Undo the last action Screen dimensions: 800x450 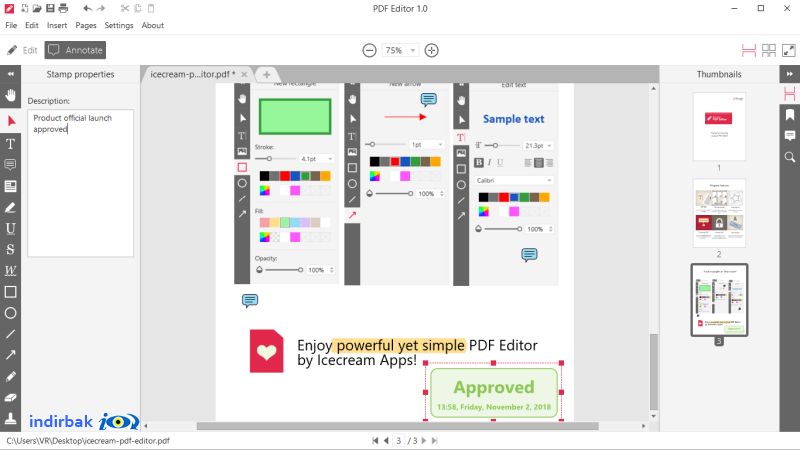[88, 9]
